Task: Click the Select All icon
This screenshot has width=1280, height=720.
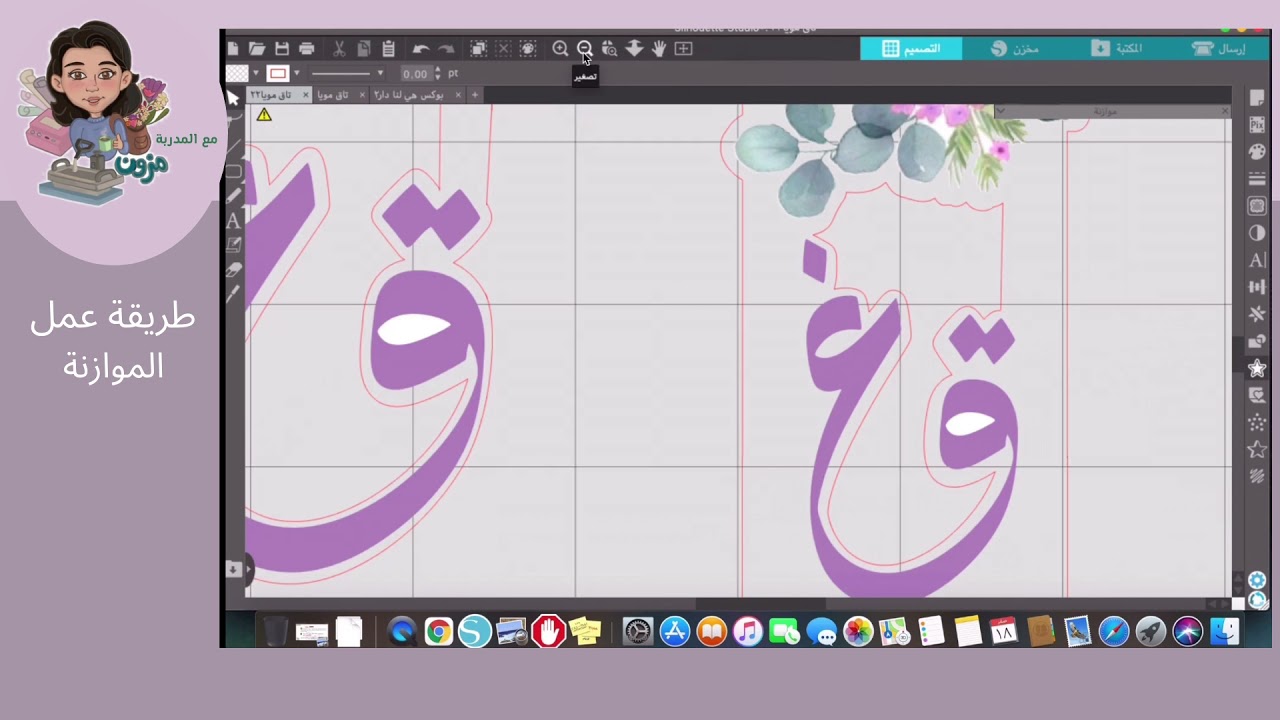Action: click(479, 48)
